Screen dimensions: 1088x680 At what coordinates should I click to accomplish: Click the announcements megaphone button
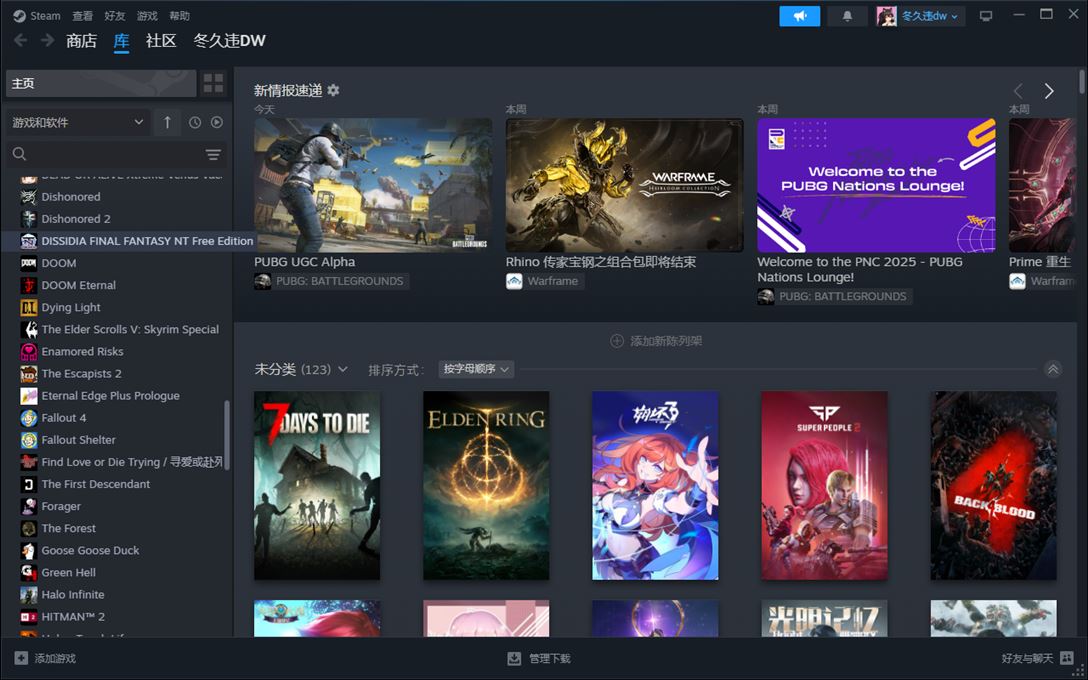[799, 16]
